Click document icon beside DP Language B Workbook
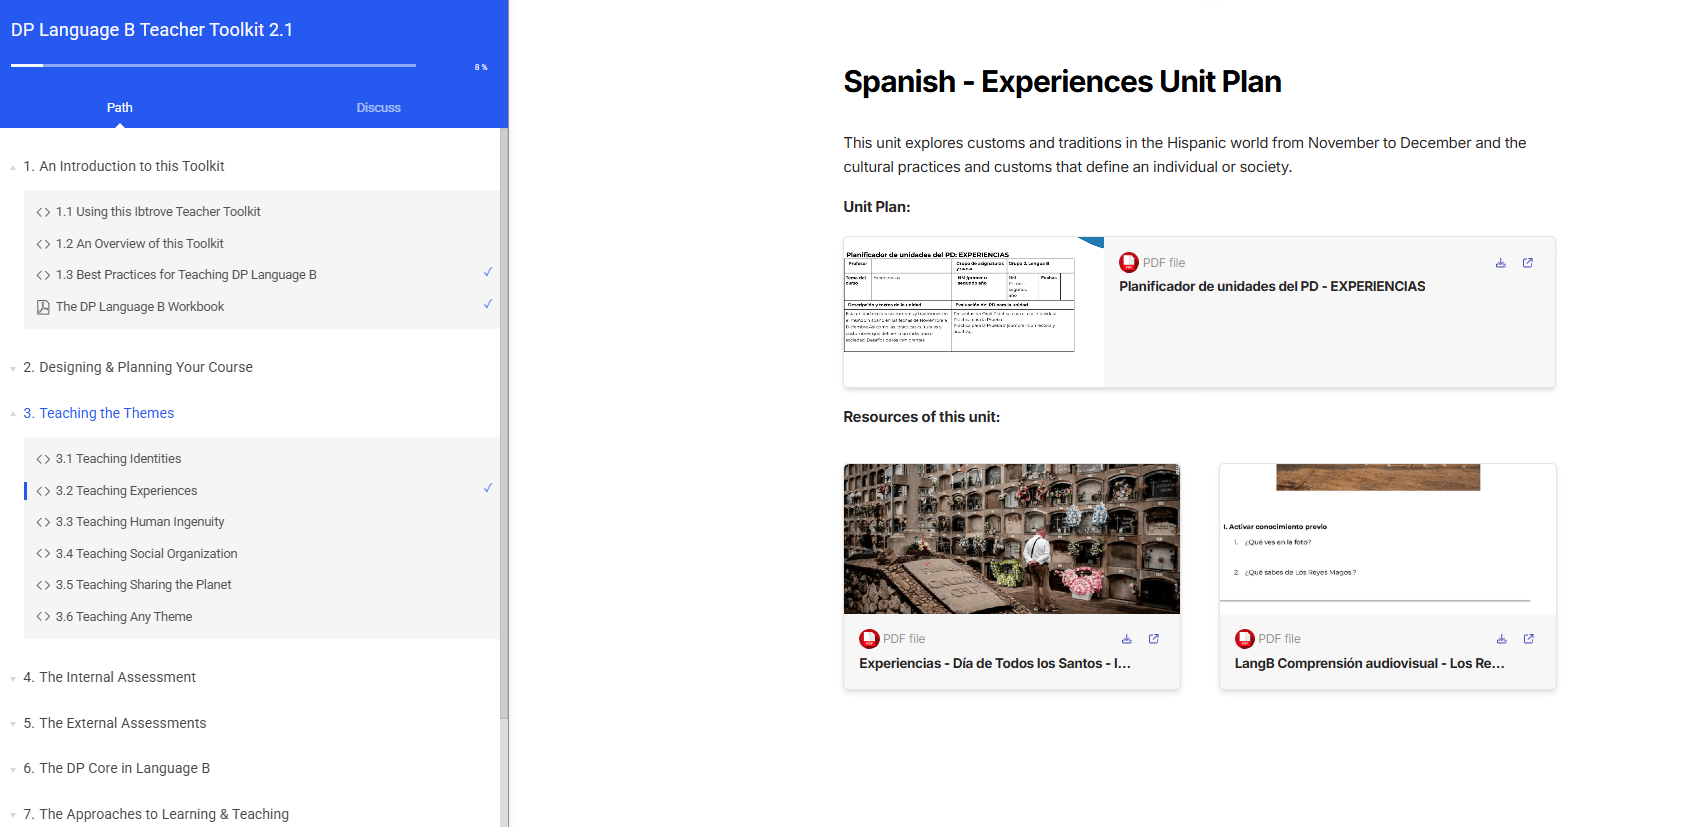Image resolution: width=1691 pixels, height=827 pixels. [x=43, y=307]
